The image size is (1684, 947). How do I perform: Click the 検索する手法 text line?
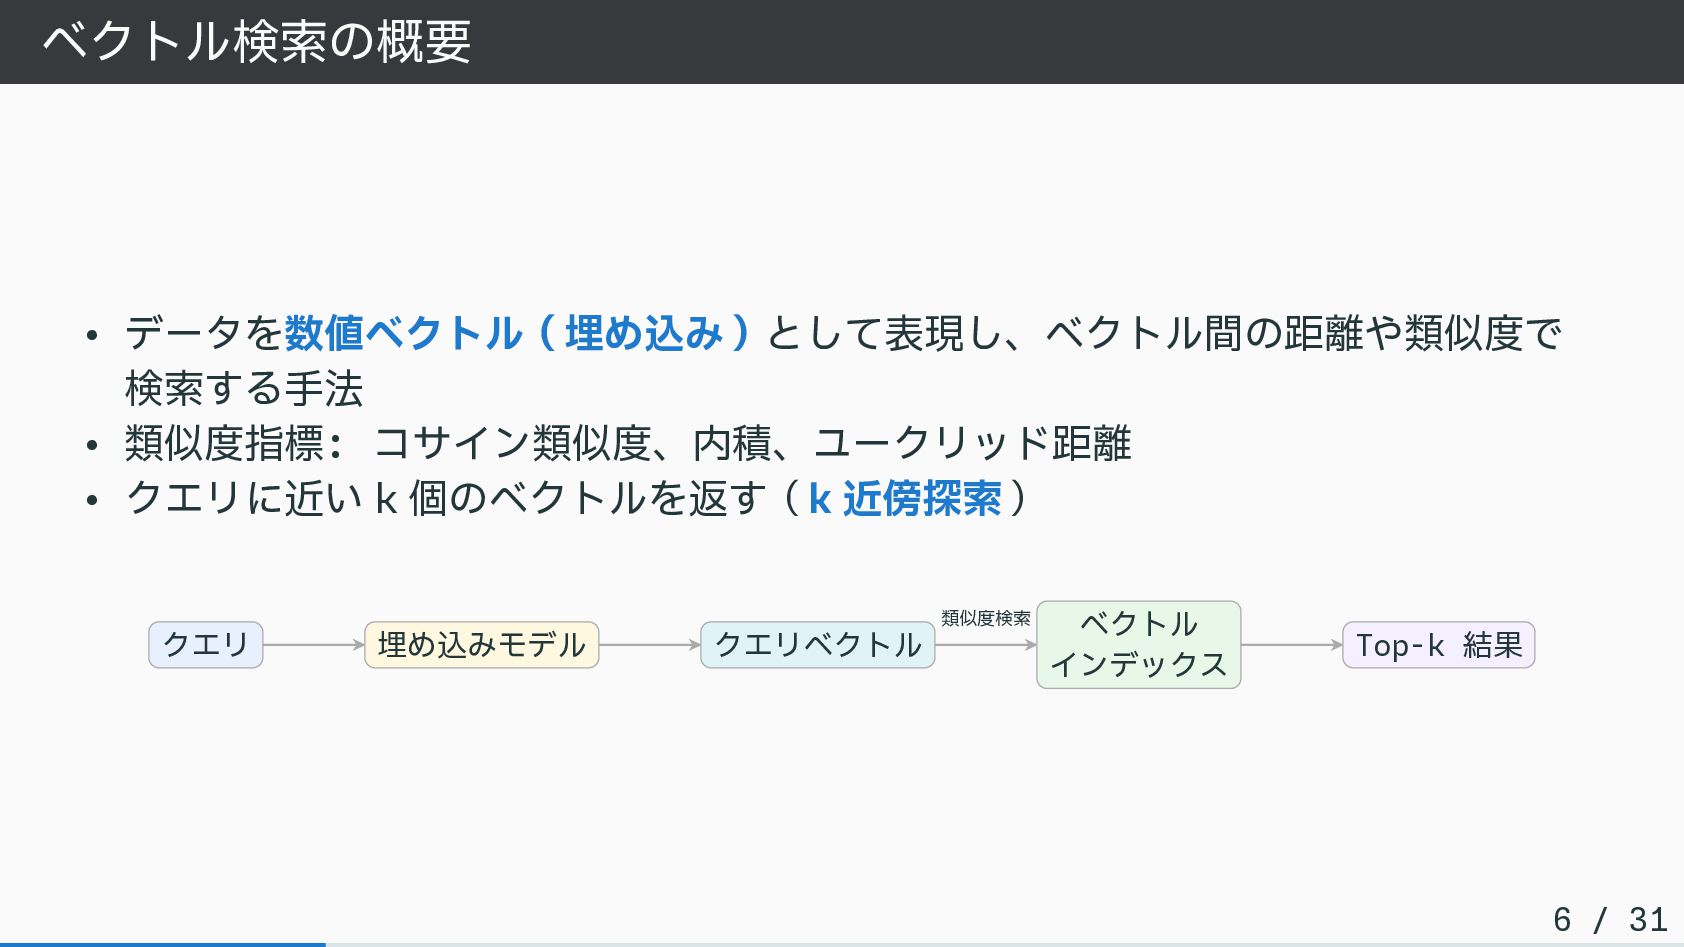[244, 388]
